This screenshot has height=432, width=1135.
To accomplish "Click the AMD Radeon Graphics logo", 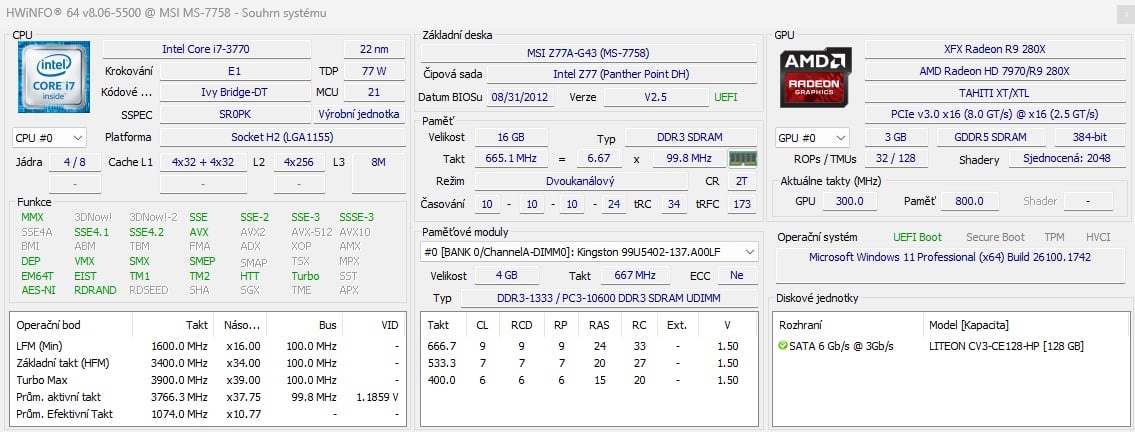I will (816, 76).
